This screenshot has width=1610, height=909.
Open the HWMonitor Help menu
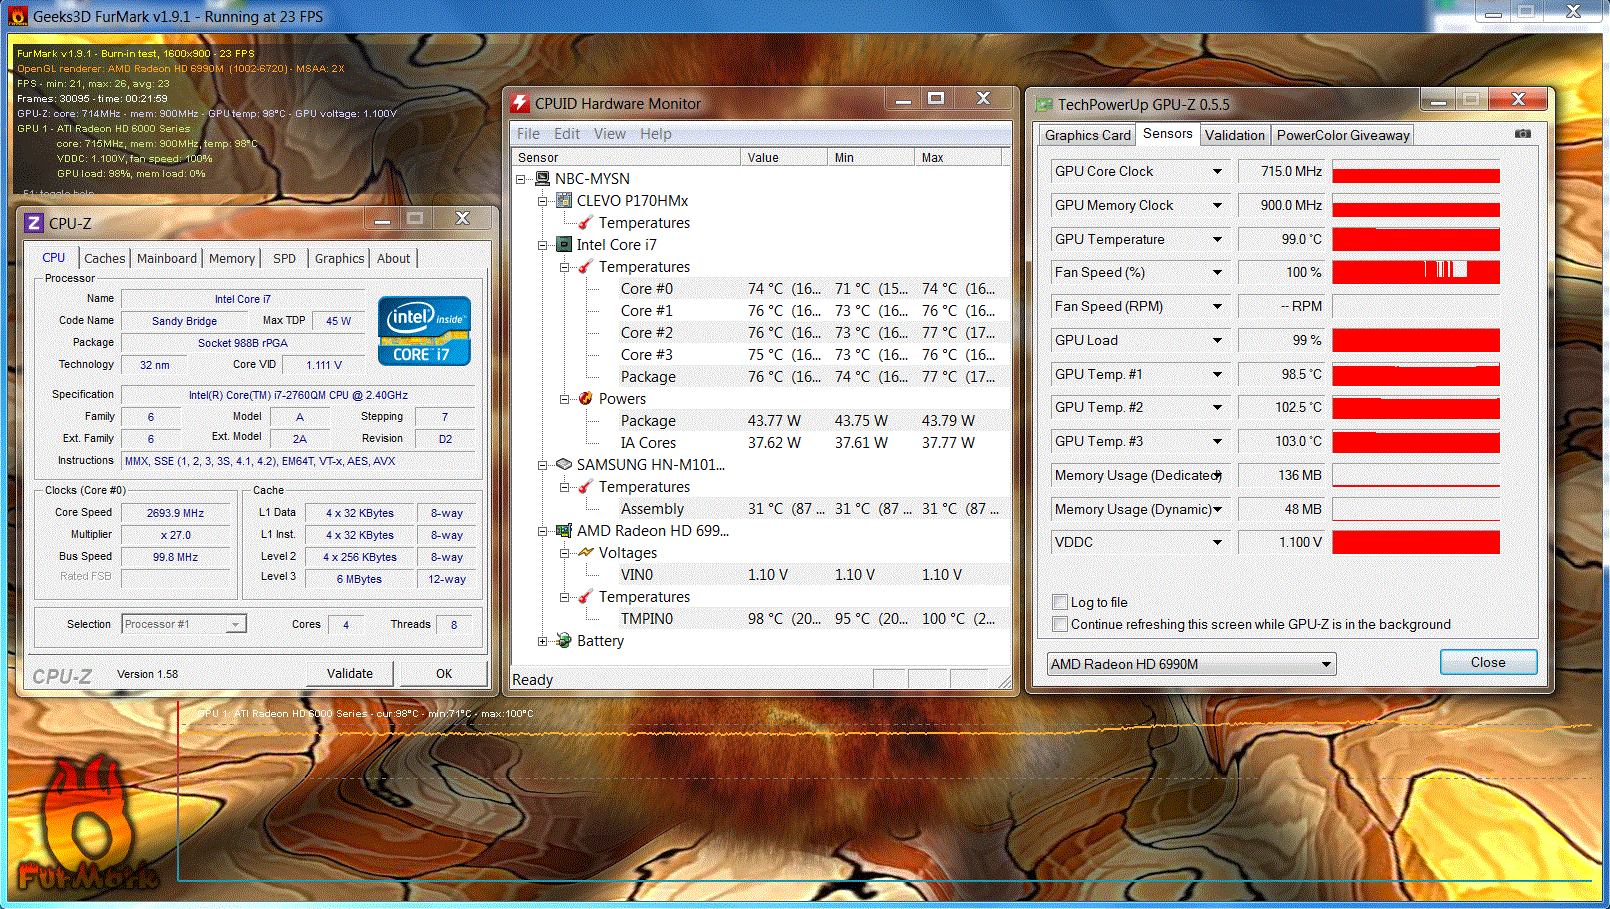pyautogui.click(x=656, y=134)
